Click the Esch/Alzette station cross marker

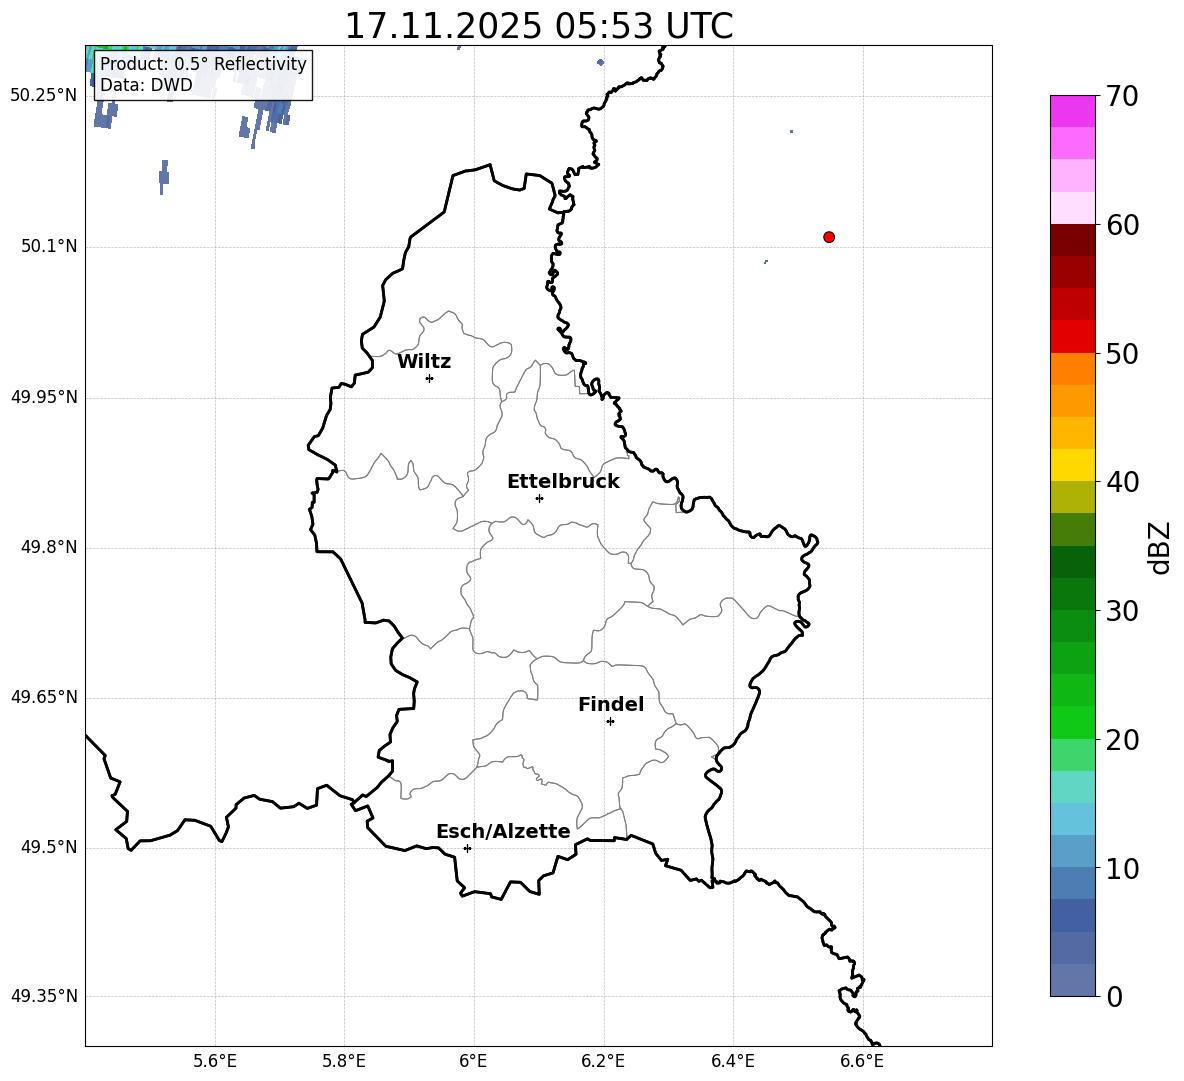[x=467, y=848]
